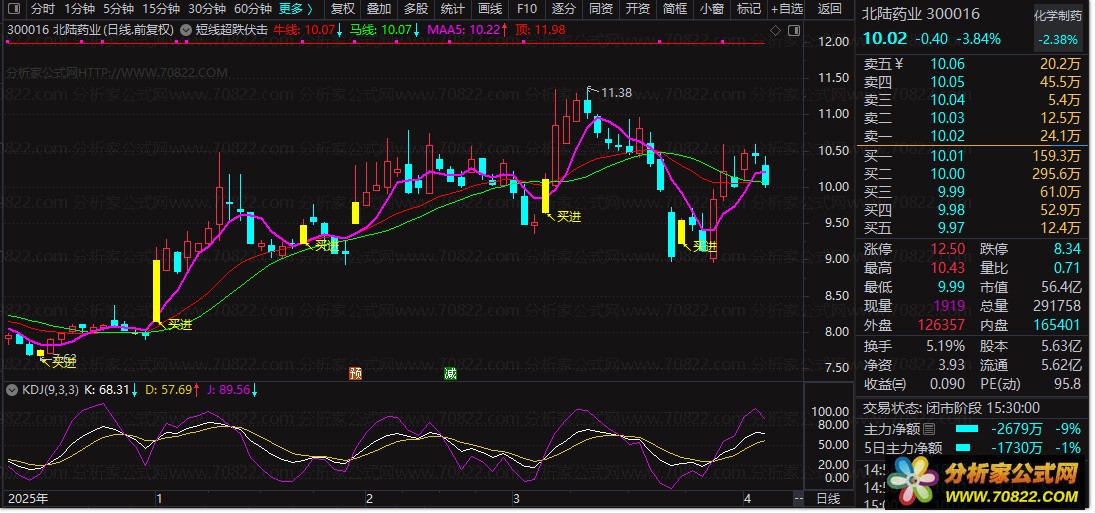Click the 短线超跌伏击 indicator name
1095x513 pixels.
(x=232, y=30)
